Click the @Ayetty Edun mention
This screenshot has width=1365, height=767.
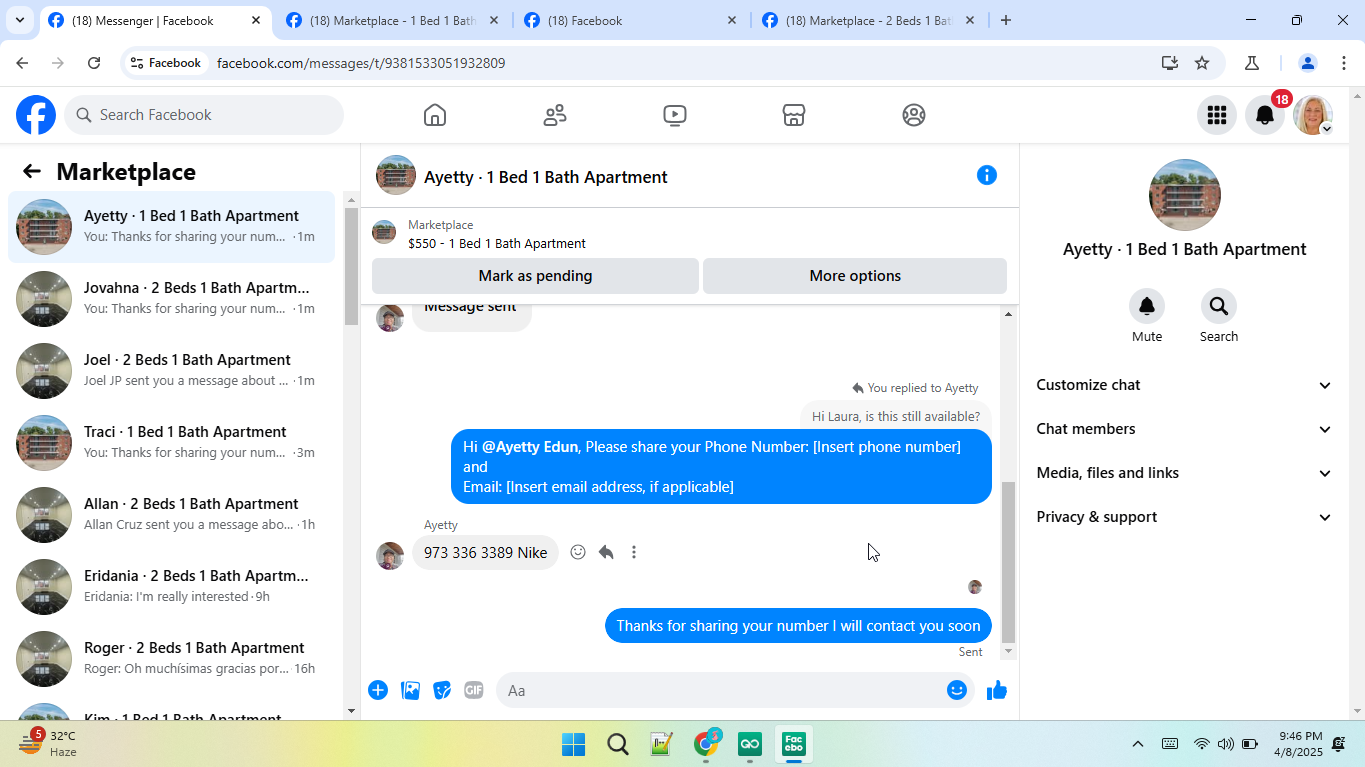[x=530, y=447]
